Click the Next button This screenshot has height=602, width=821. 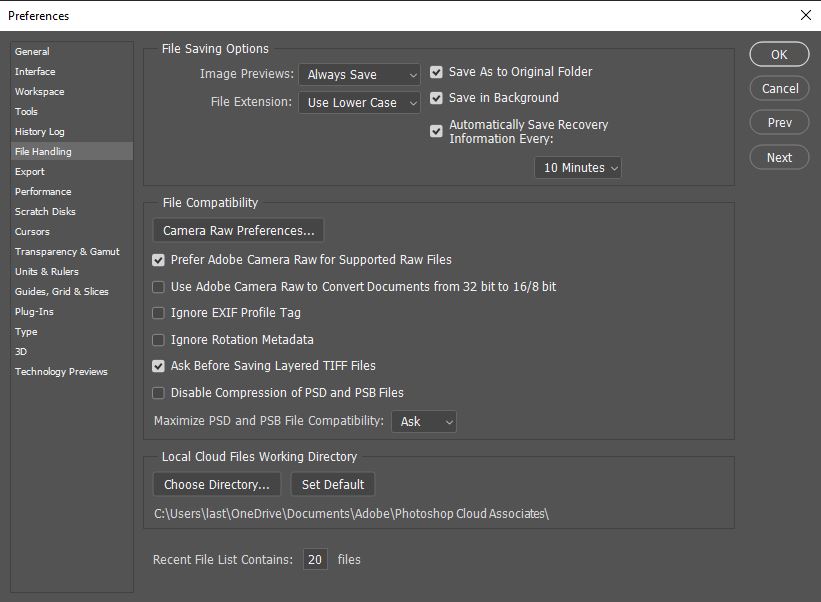tap(779, 158)
